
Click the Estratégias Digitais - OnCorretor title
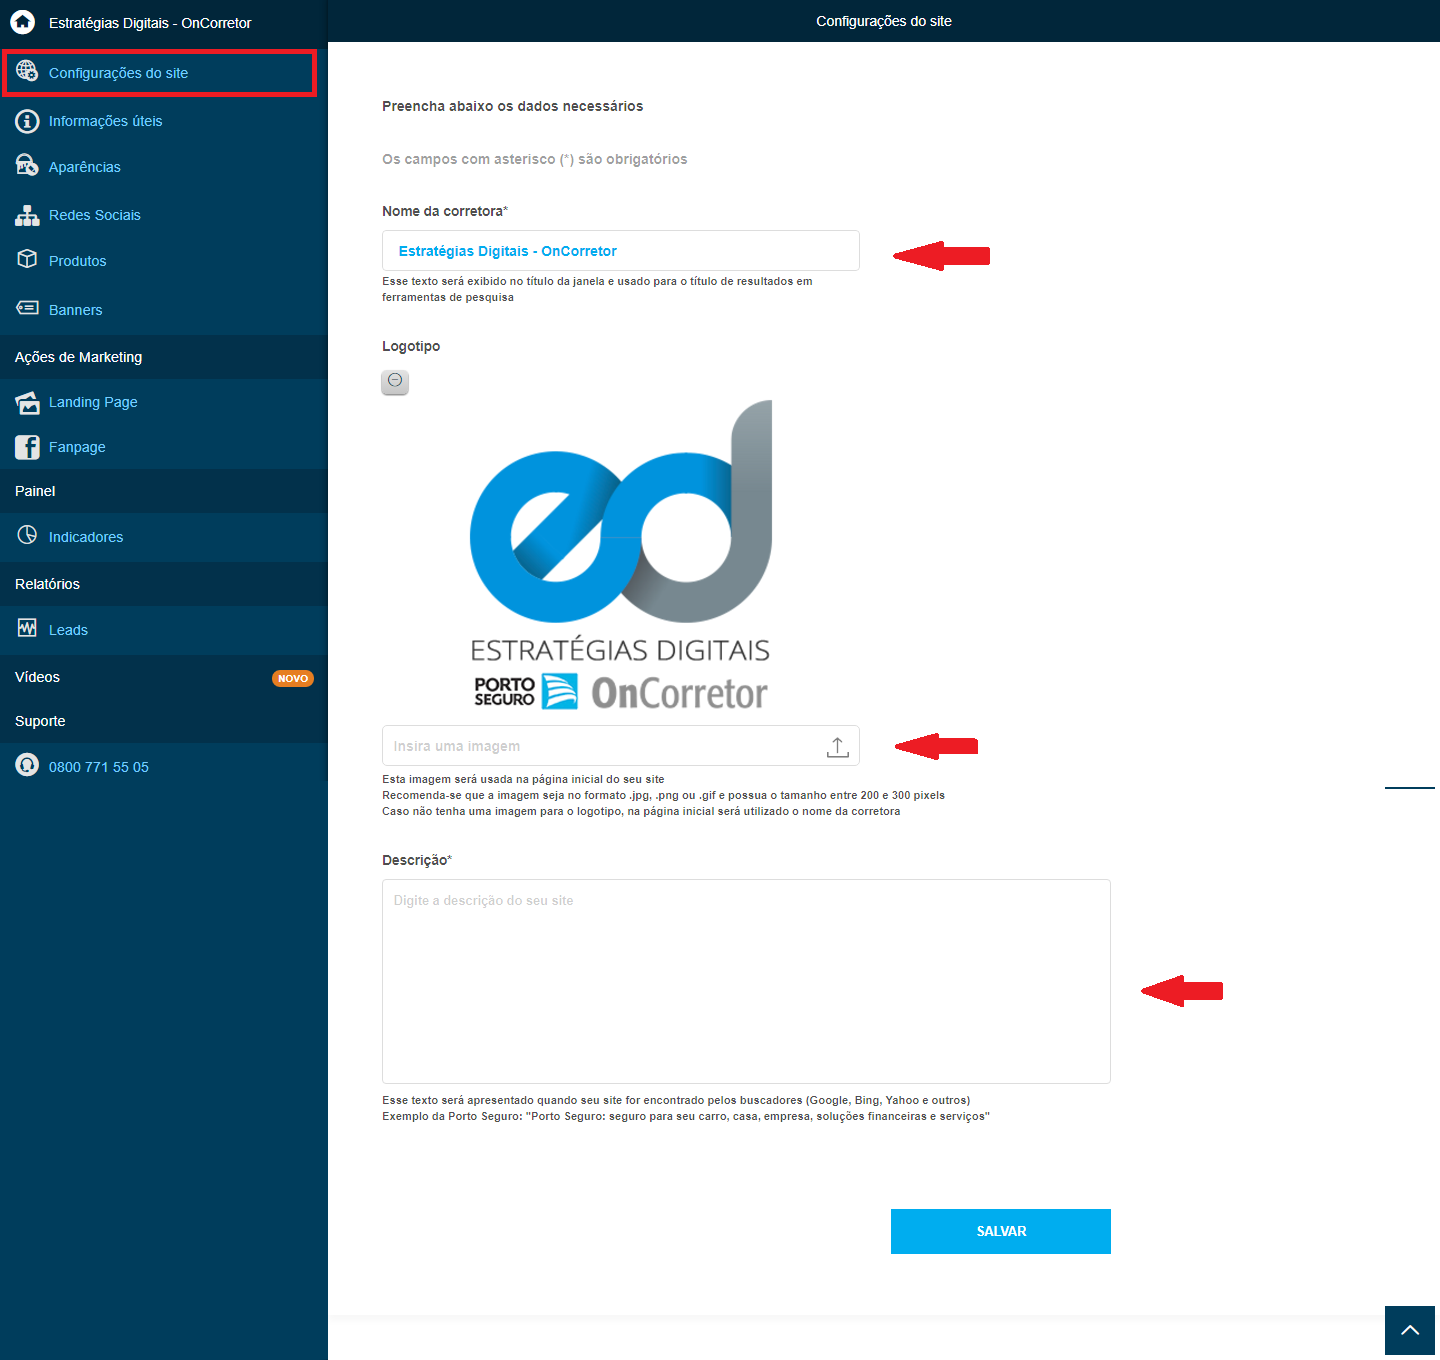(150, 23)
